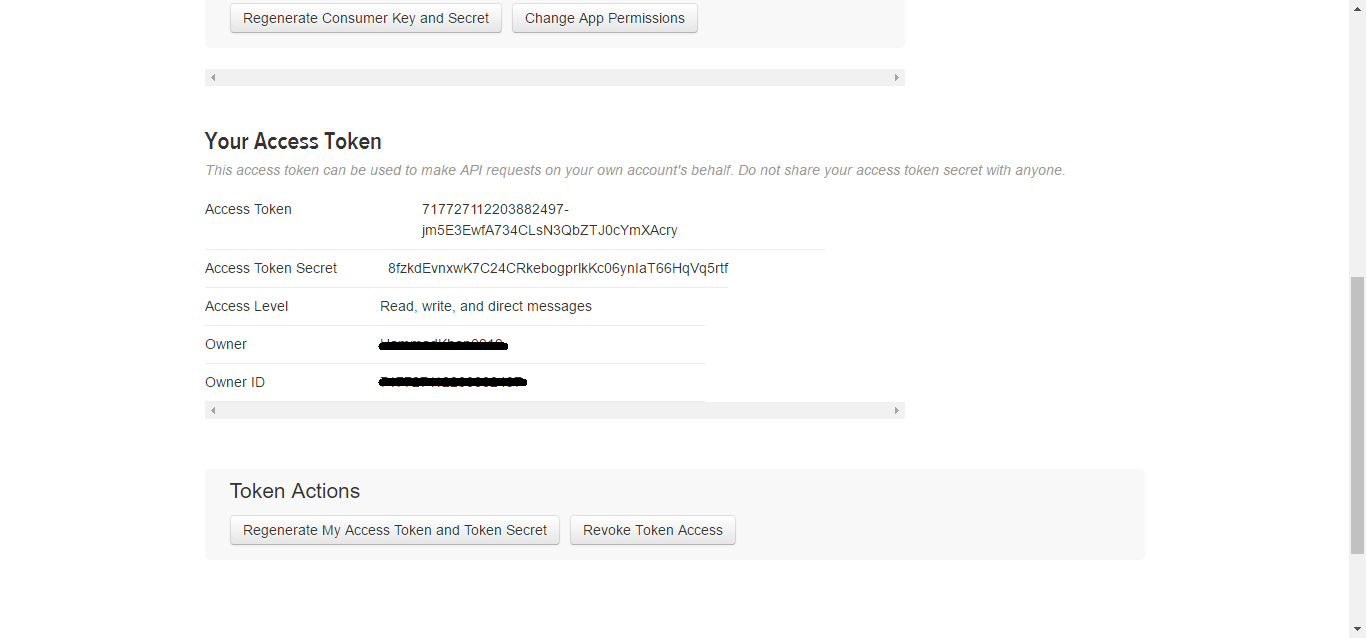Click right arrow of the upper horizontal scrollbar

tap(896, 78)
